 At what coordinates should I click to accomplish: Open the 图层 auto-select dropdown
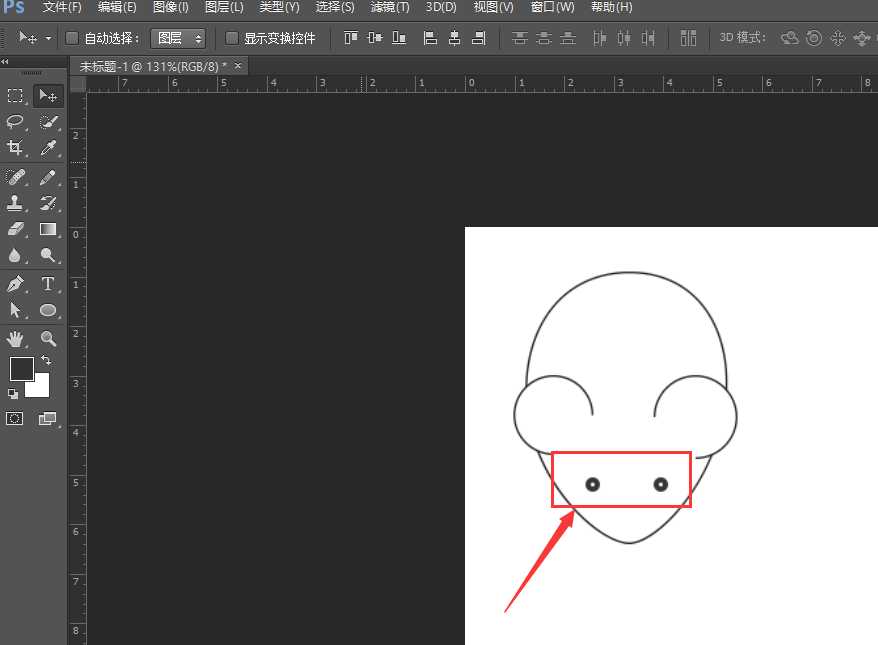[178, 39]
